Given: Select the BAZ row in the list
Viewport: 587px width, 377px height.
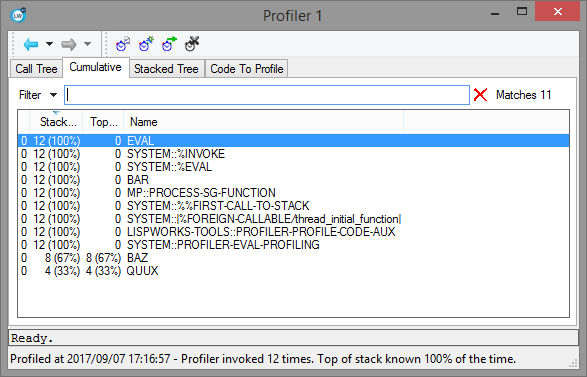Looking at the screenshot, I should tap(294, 258).
